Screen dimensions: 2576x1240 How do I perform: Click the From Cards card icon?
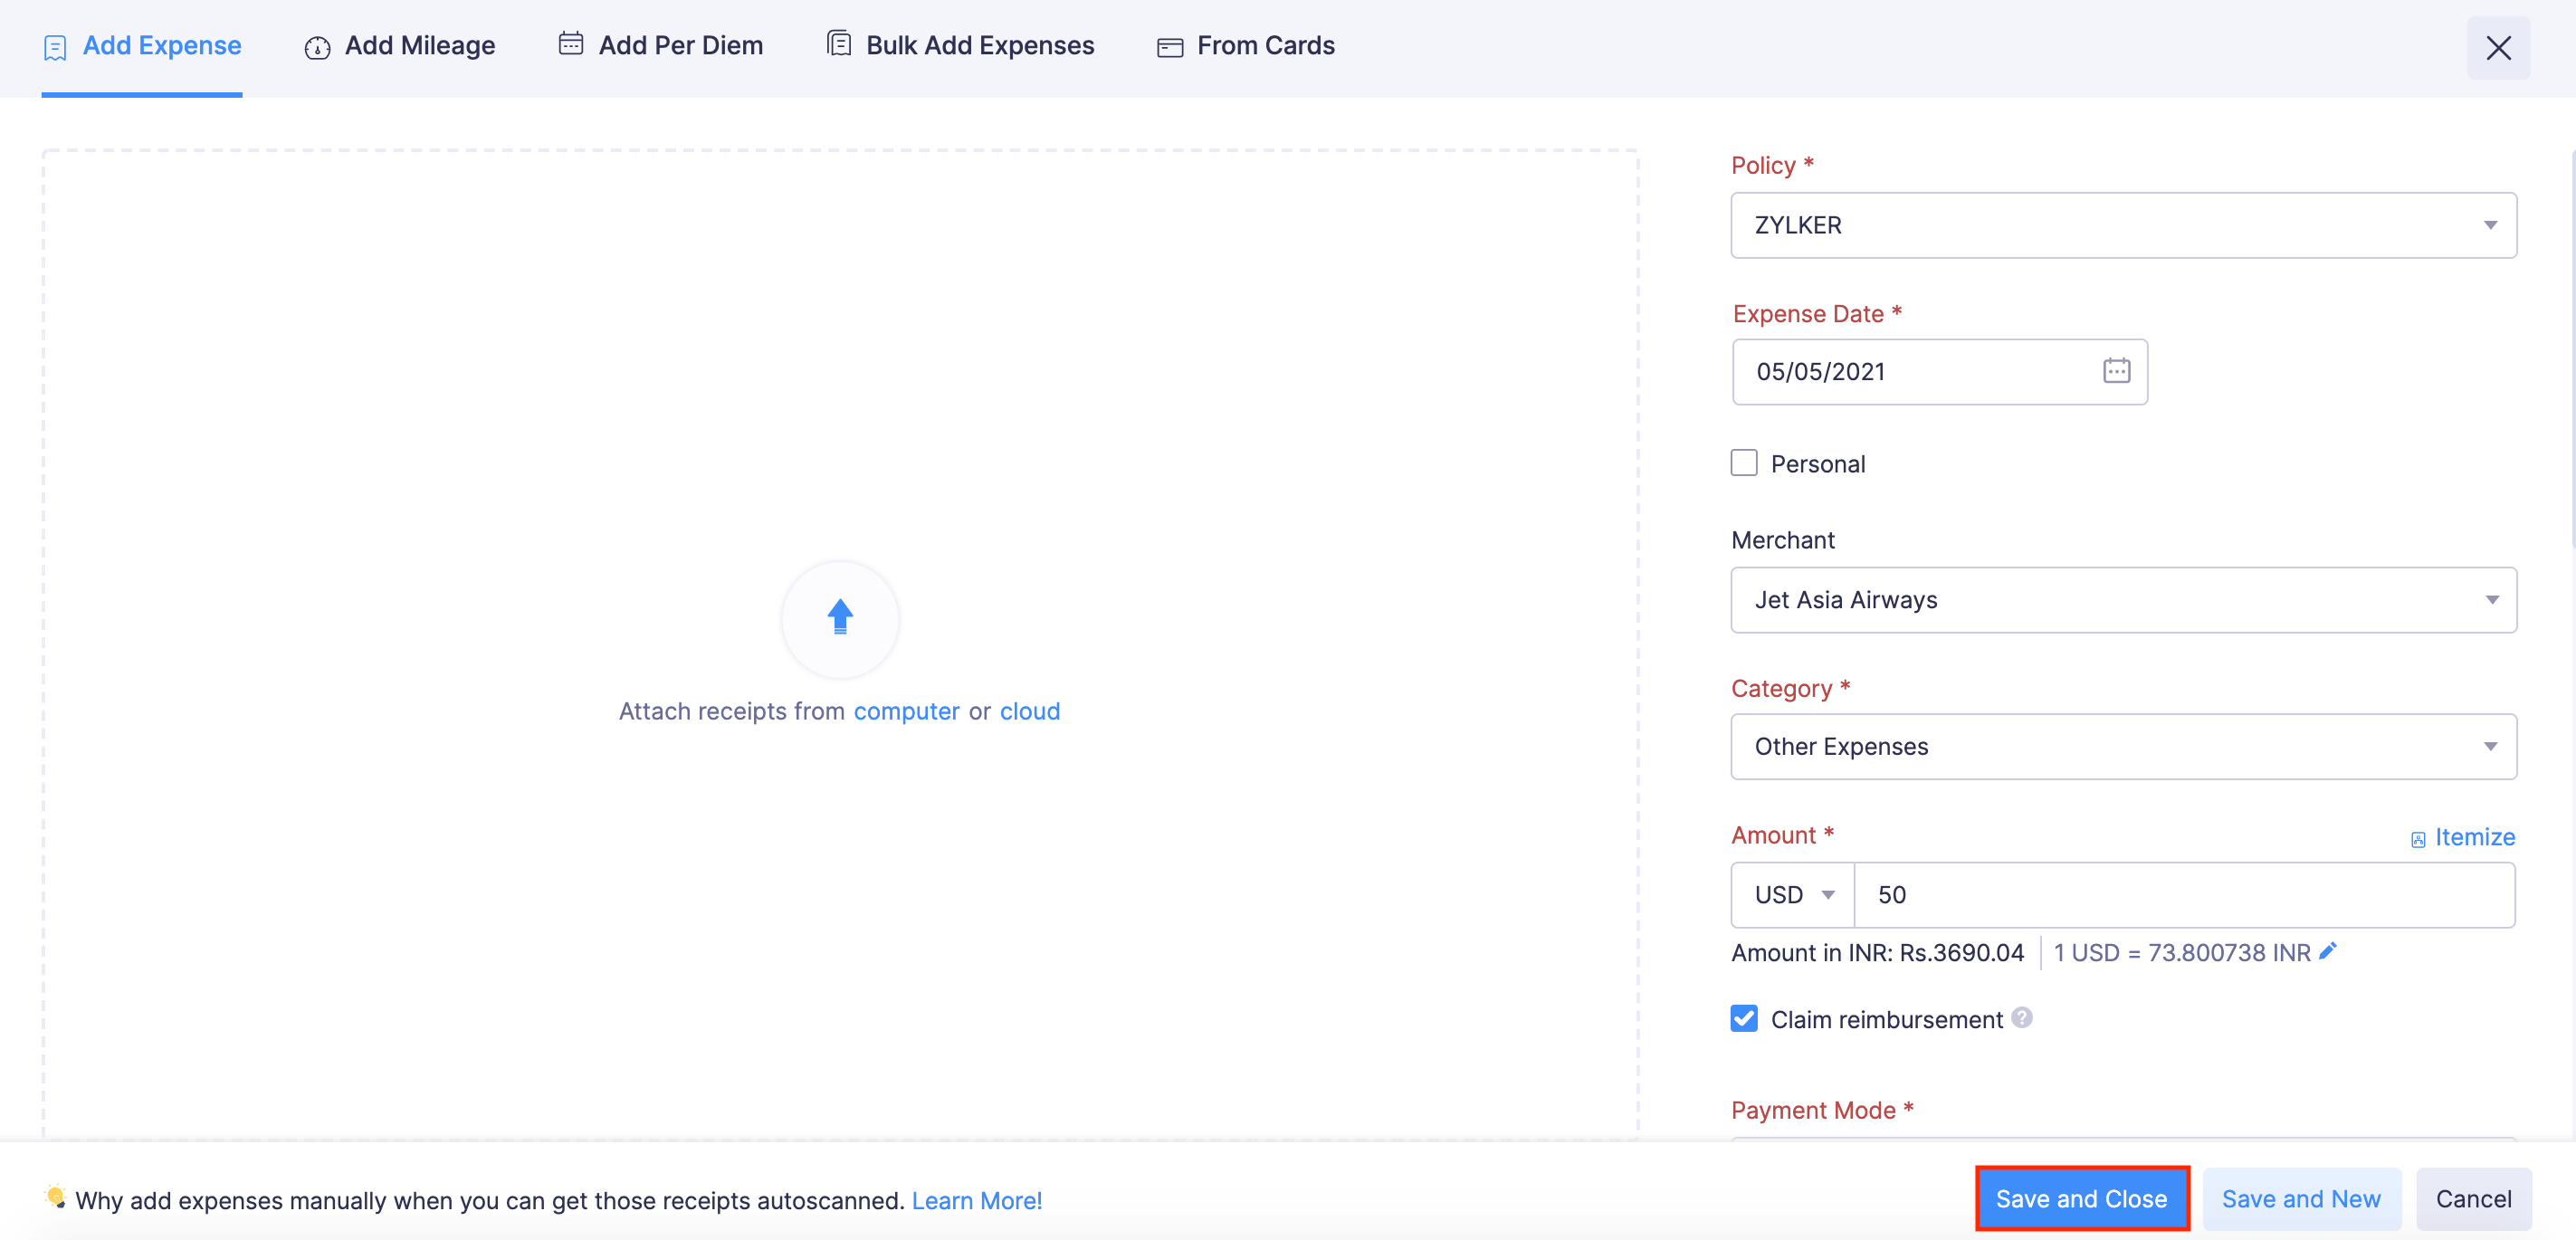pyautogui.click(x=1169, y=47)
